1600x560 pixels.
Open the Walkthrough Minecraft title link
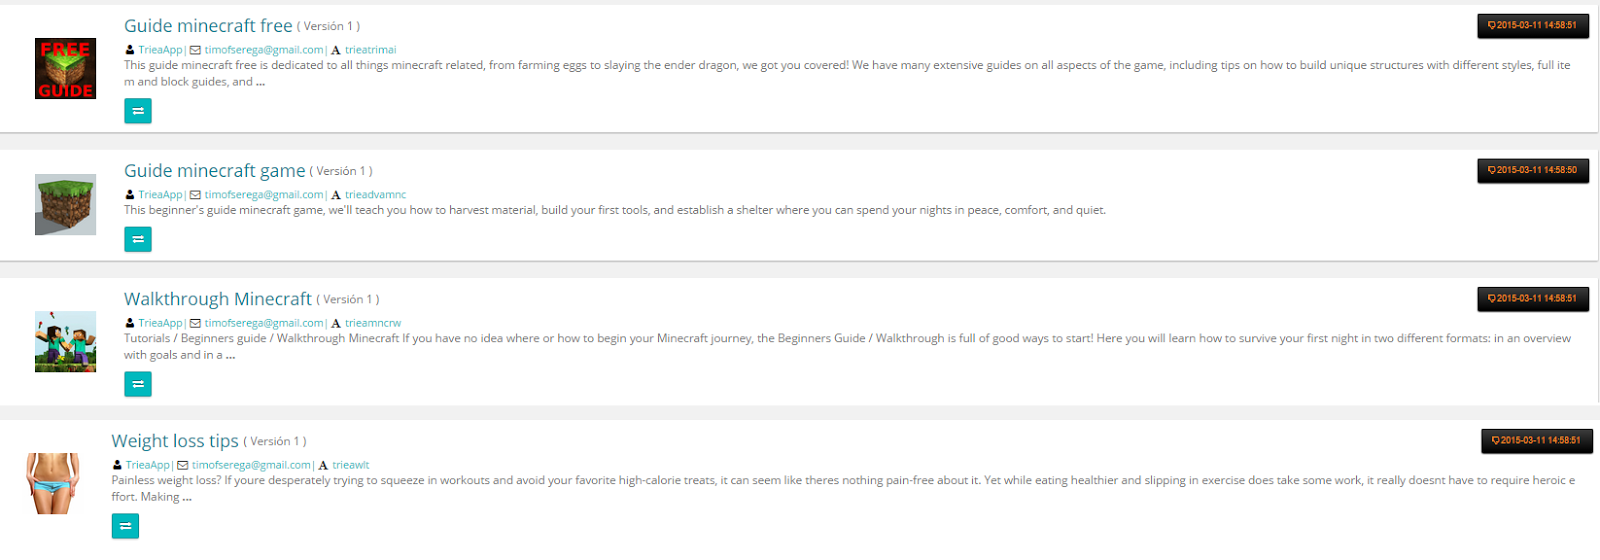[218, 299]
